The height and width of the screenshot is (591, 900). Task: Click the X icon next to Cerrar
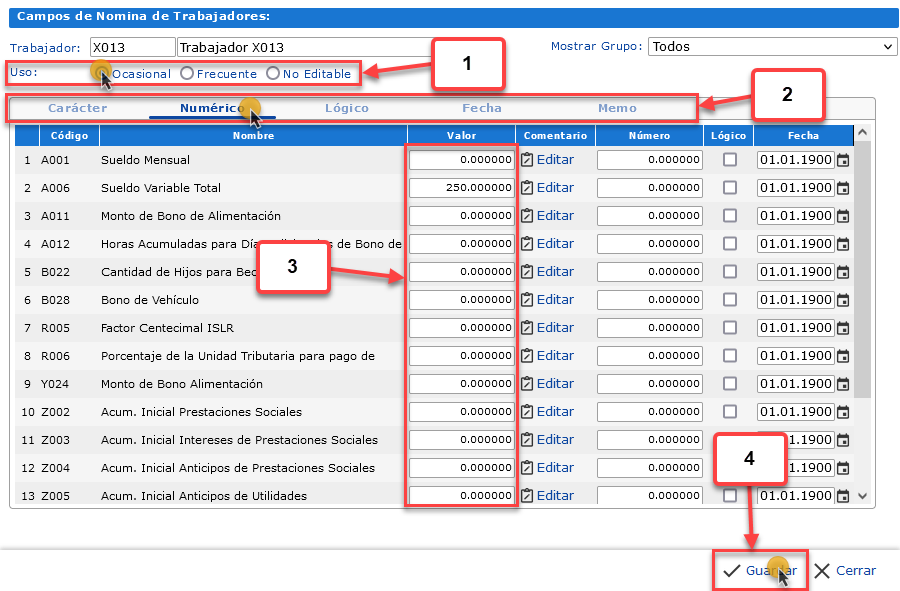coord(822,571)
